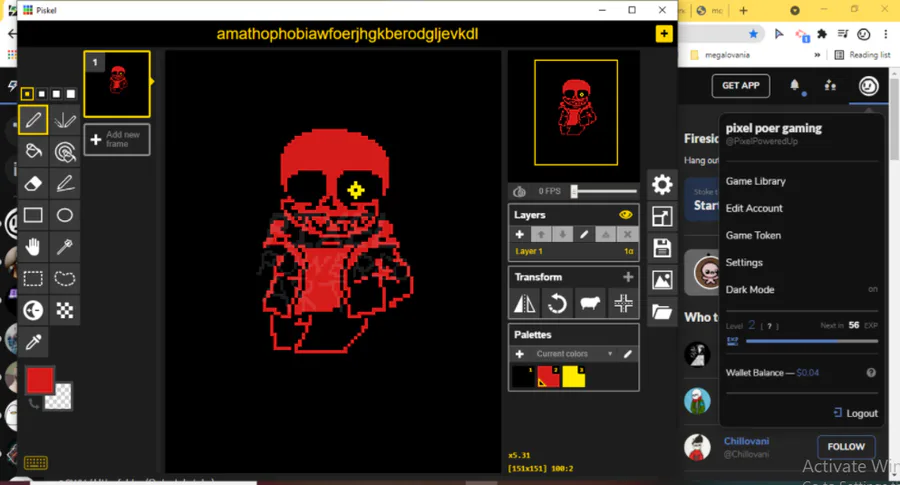Open Piskel preferences gear icon
The image size is (900, 485).
[x=662, y=185]
